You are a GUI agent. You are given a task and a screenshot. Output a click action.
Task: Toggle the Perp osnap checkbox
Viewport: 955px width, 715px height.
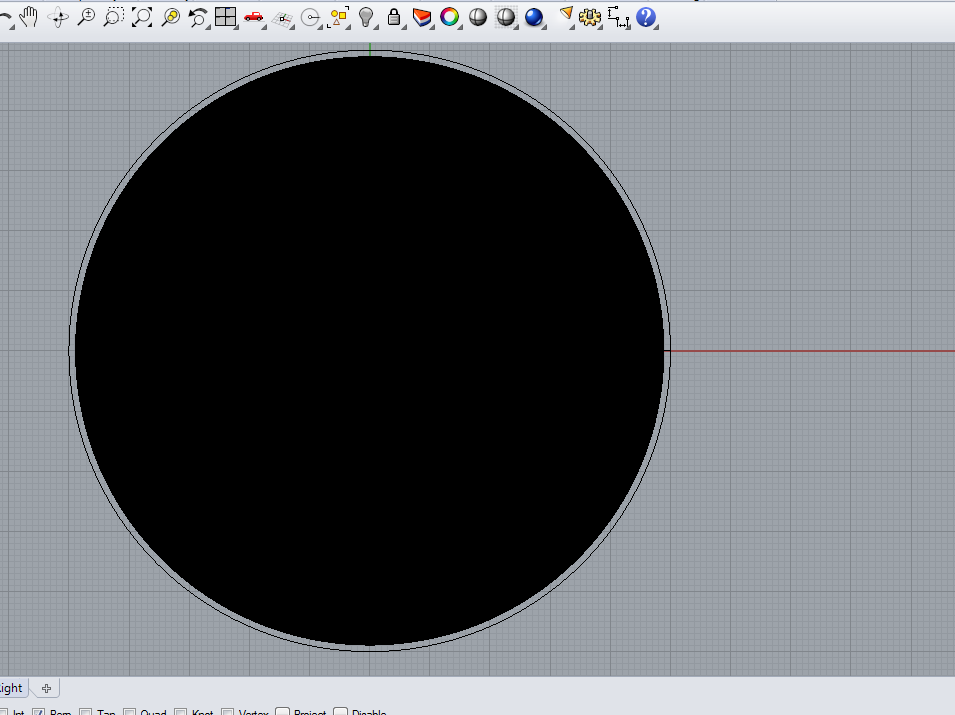38,713
